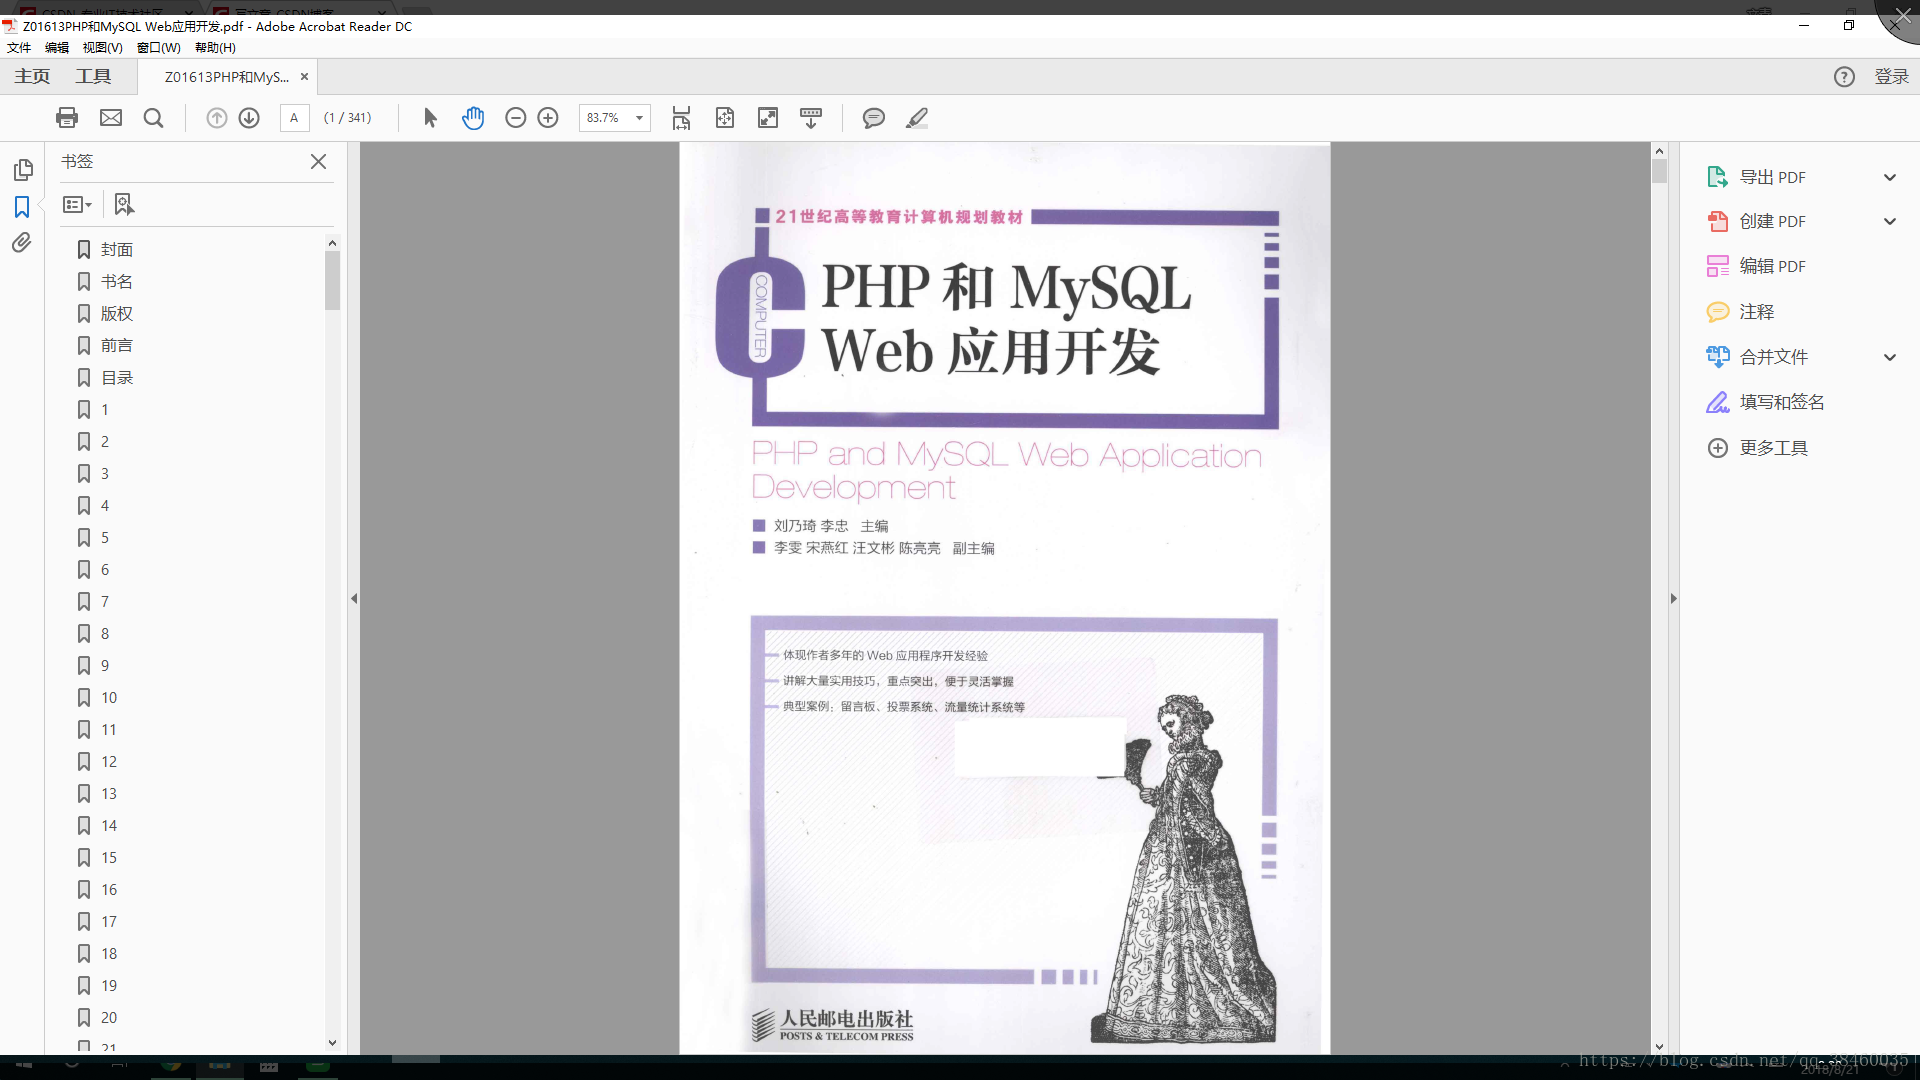Click 更多工具 button
The width and height of the screenshot is (1920, 1080).
1773,448
